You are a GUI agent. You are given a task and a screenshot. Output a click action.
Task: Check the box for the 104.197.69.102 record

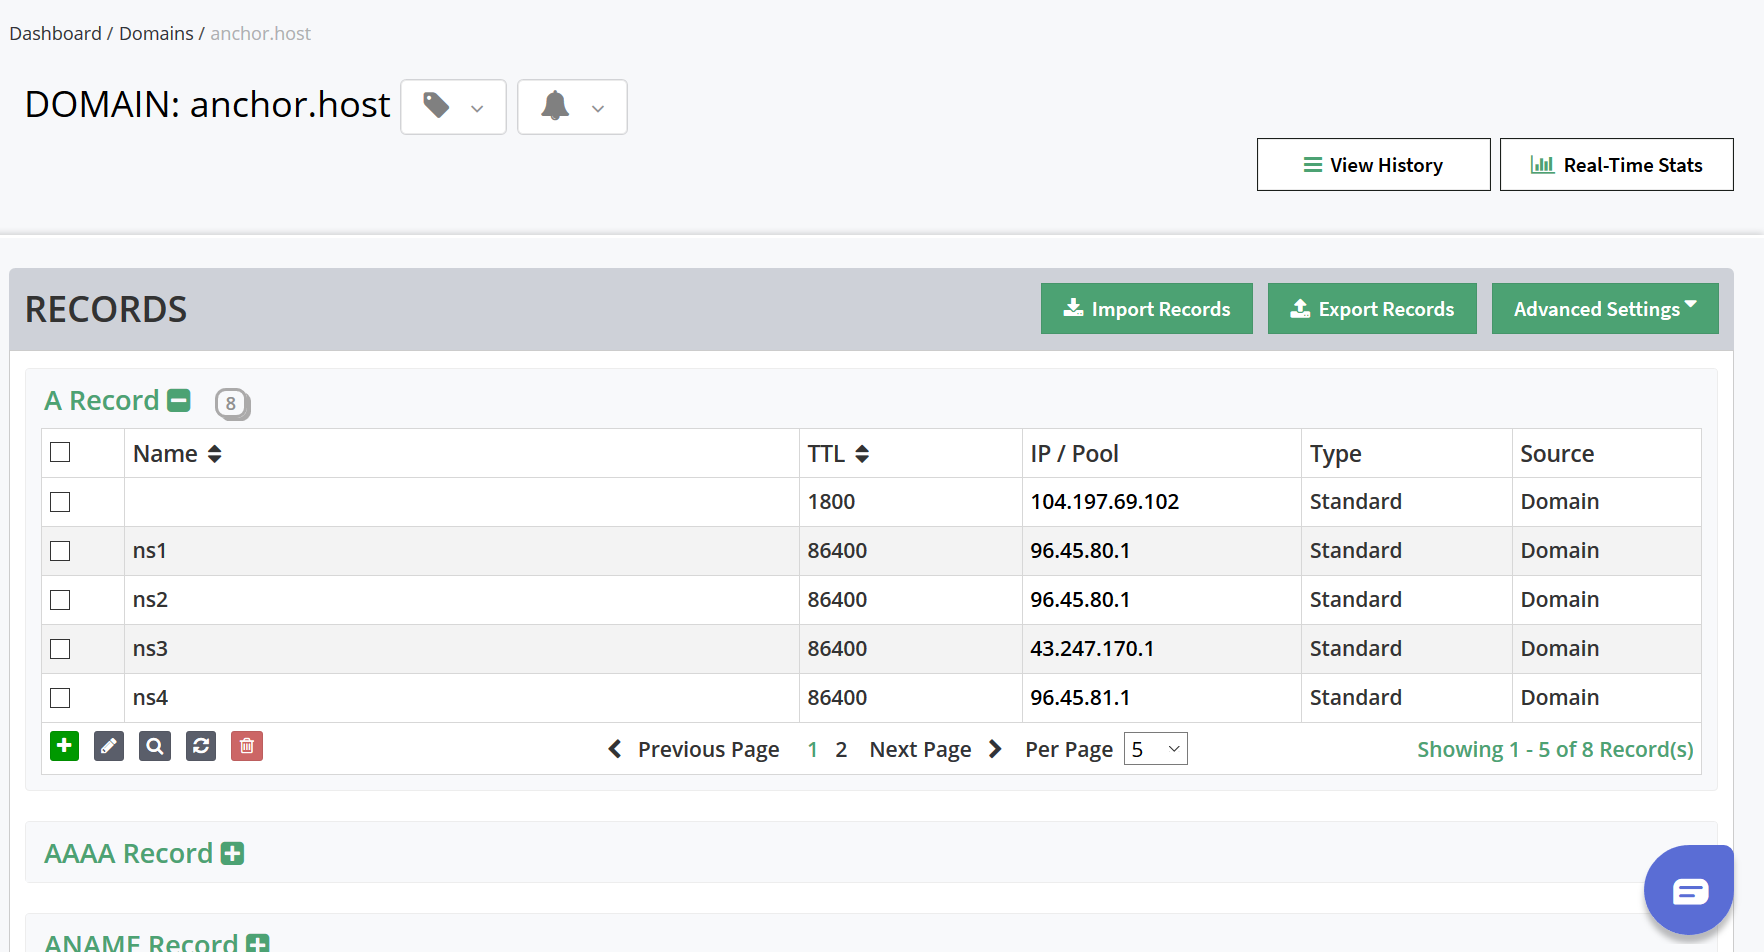[x=60, y=502]
